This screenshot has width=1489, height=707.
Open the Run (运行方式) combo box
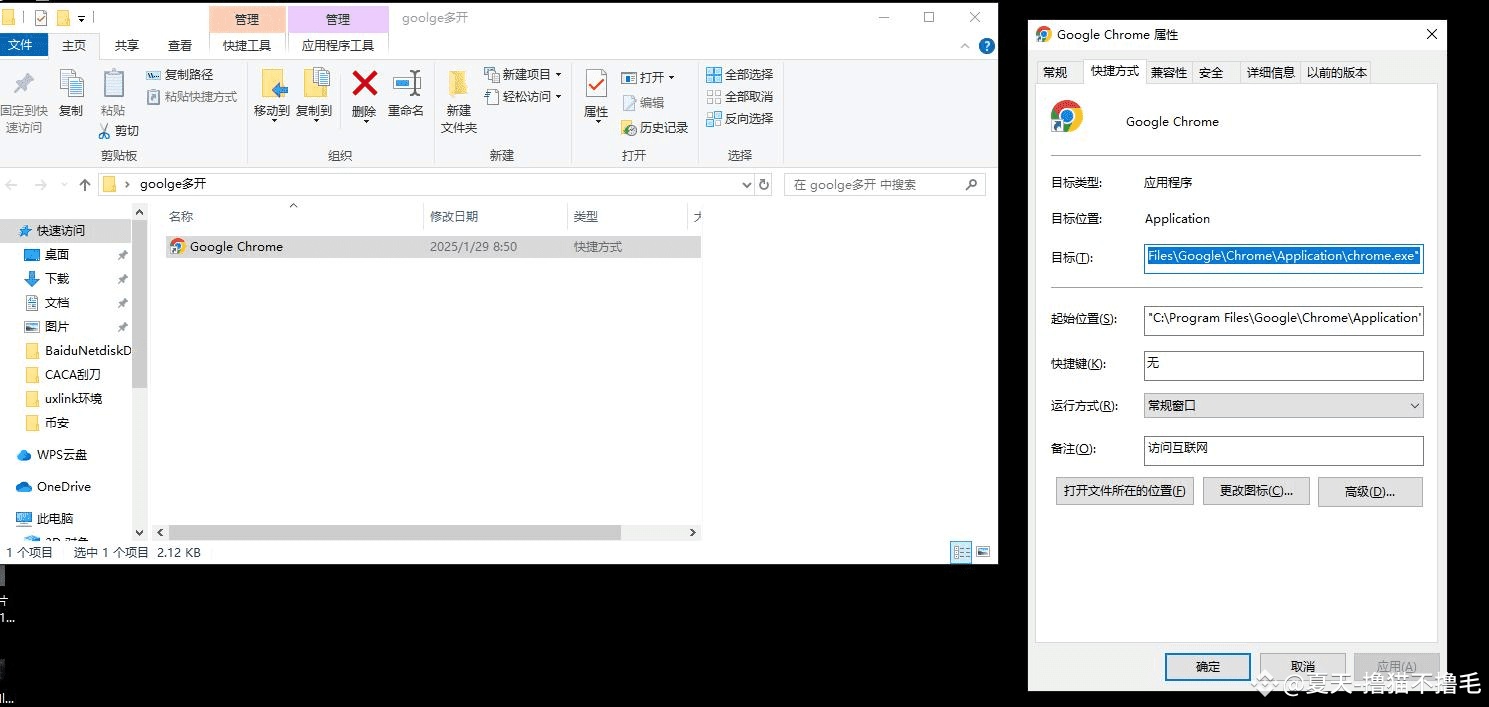tap(1283, 406)
